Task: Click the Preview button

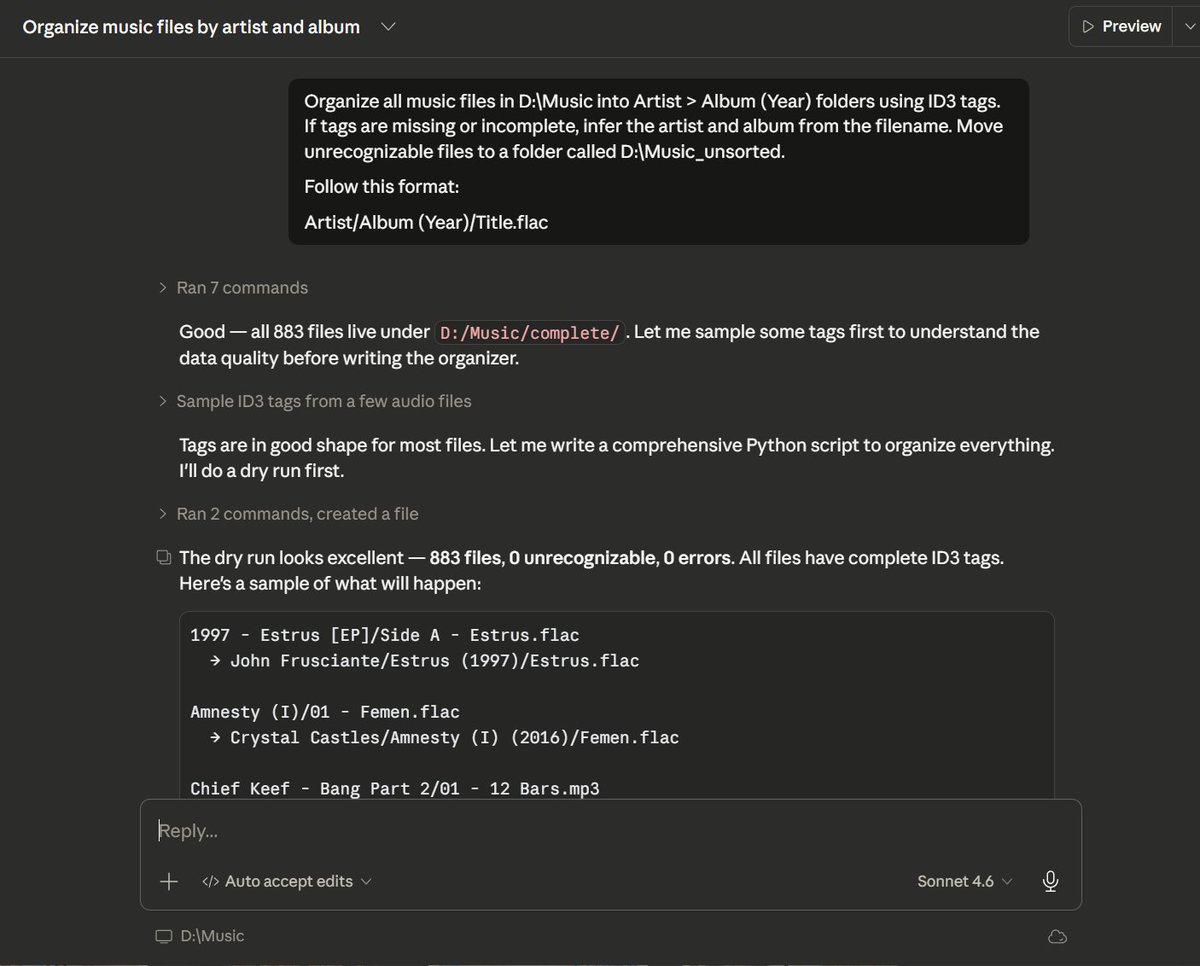Action: (x=1120, y=27)
